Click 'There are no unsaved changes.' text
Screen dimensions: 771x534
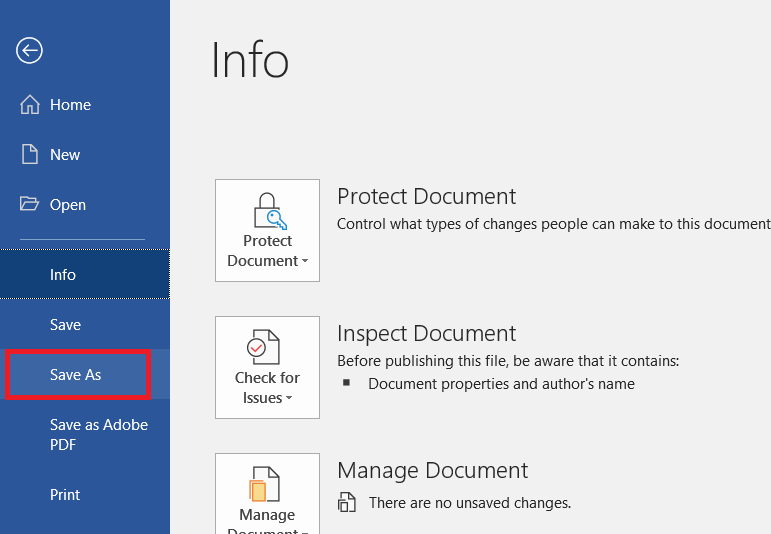pyautogui.click(x=470, y=503)
